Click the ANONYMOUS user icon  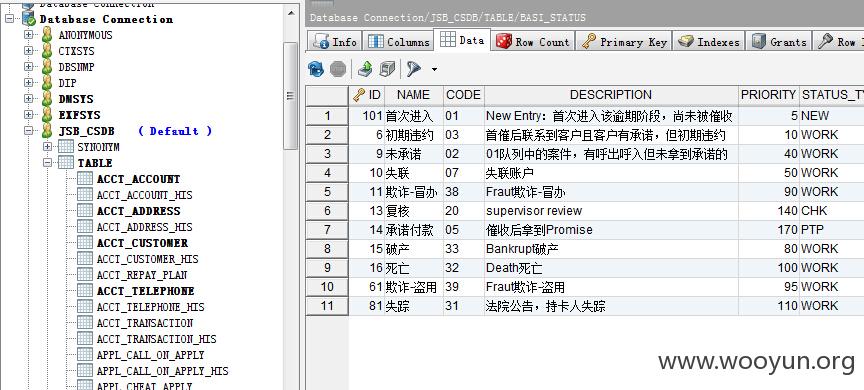click(x=47, y=35)
